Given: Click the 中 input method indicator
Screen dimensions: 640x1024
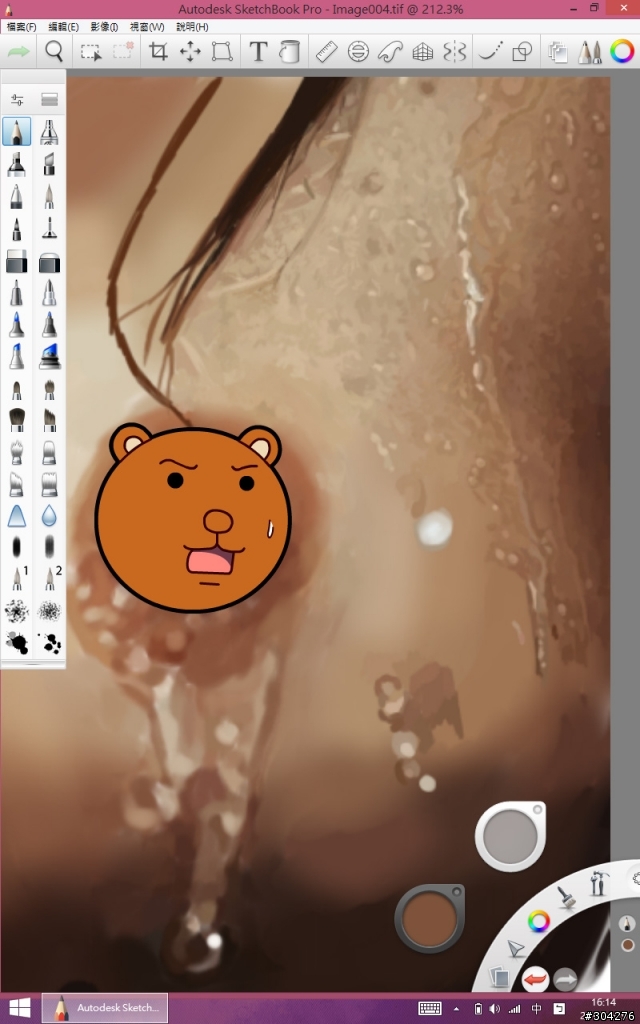Looking at the screenshot, I should pyautogui.click(x=537, y=1009).
